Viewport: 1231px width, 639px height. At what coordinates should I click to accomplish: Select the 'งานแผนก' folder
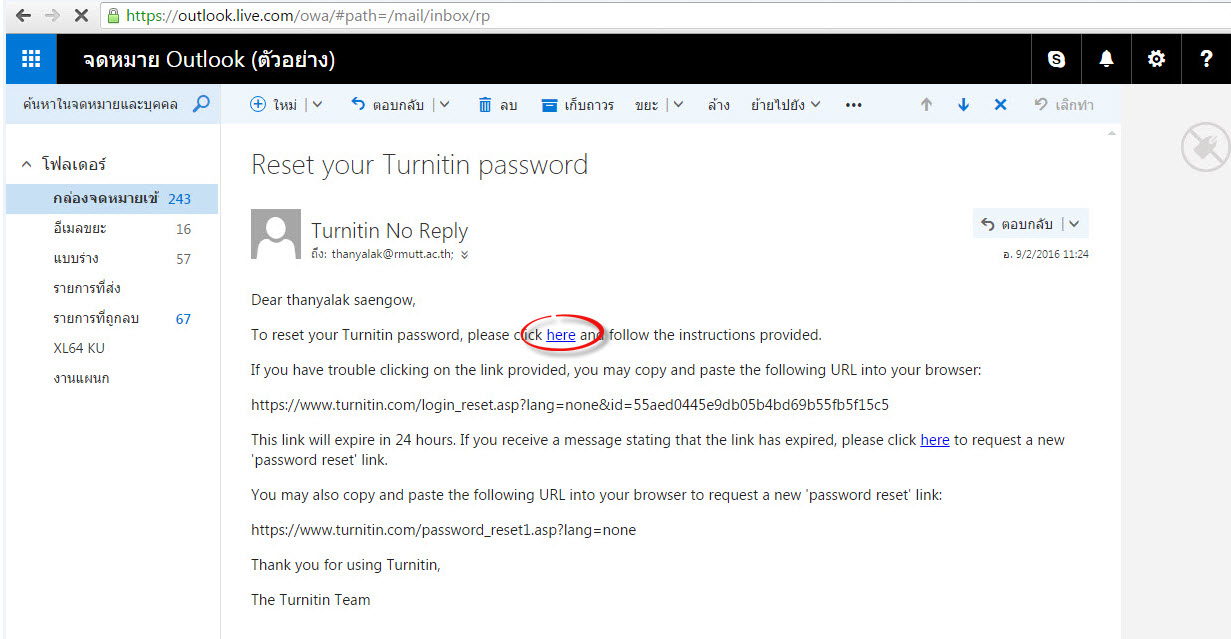(112, 378)
